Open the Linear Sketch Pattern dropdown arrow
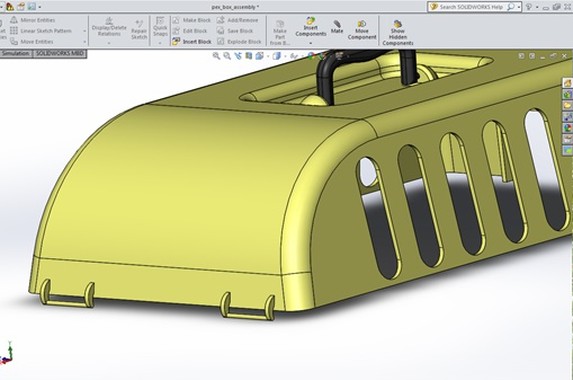Screen dimensions: 573x380 85,31
